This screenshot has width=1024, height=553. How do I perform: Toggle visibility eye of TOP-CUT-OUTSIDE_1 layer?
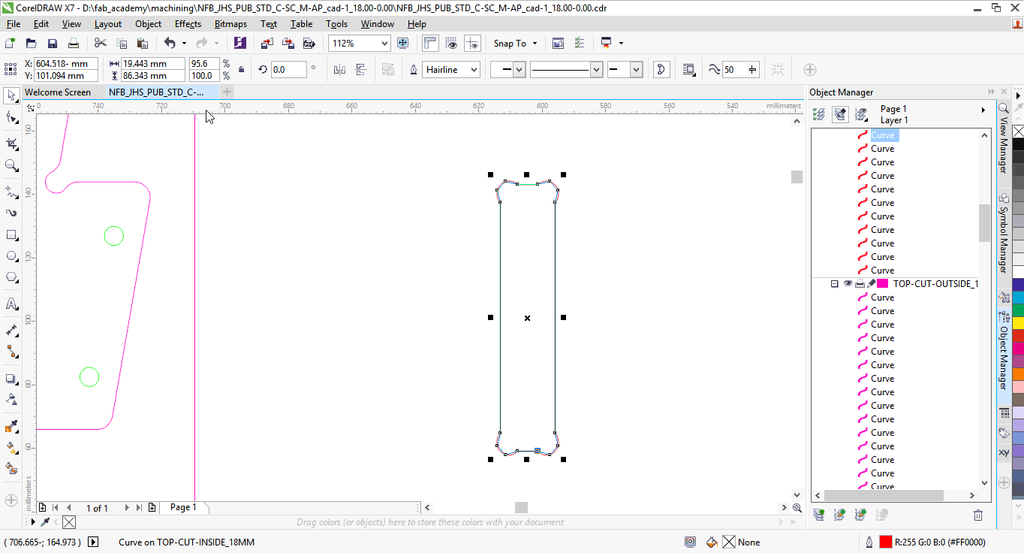pyautogui.click(x=848, y=284)
